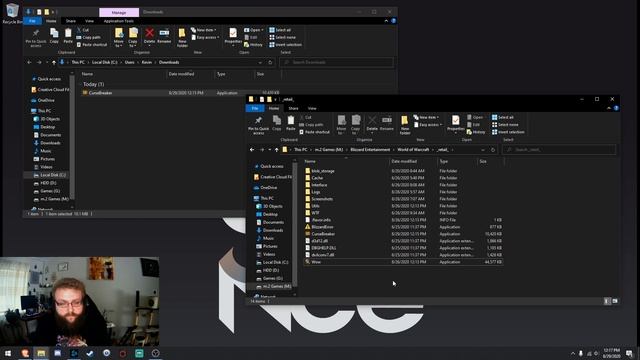Screen dimensions: 640x360
Task: Open the Move to dropdown in Downloads window
Action: [x=119, y=38]
